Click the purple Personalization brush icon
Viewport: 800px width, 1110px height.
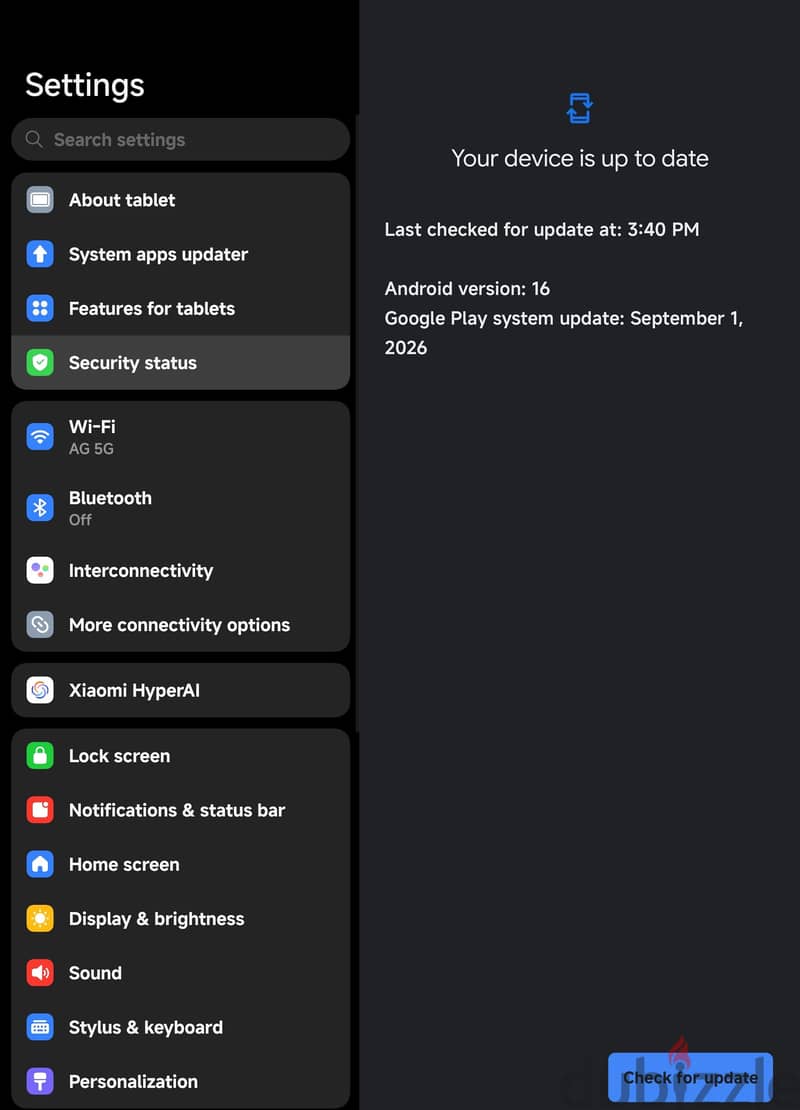[40, 1082]
